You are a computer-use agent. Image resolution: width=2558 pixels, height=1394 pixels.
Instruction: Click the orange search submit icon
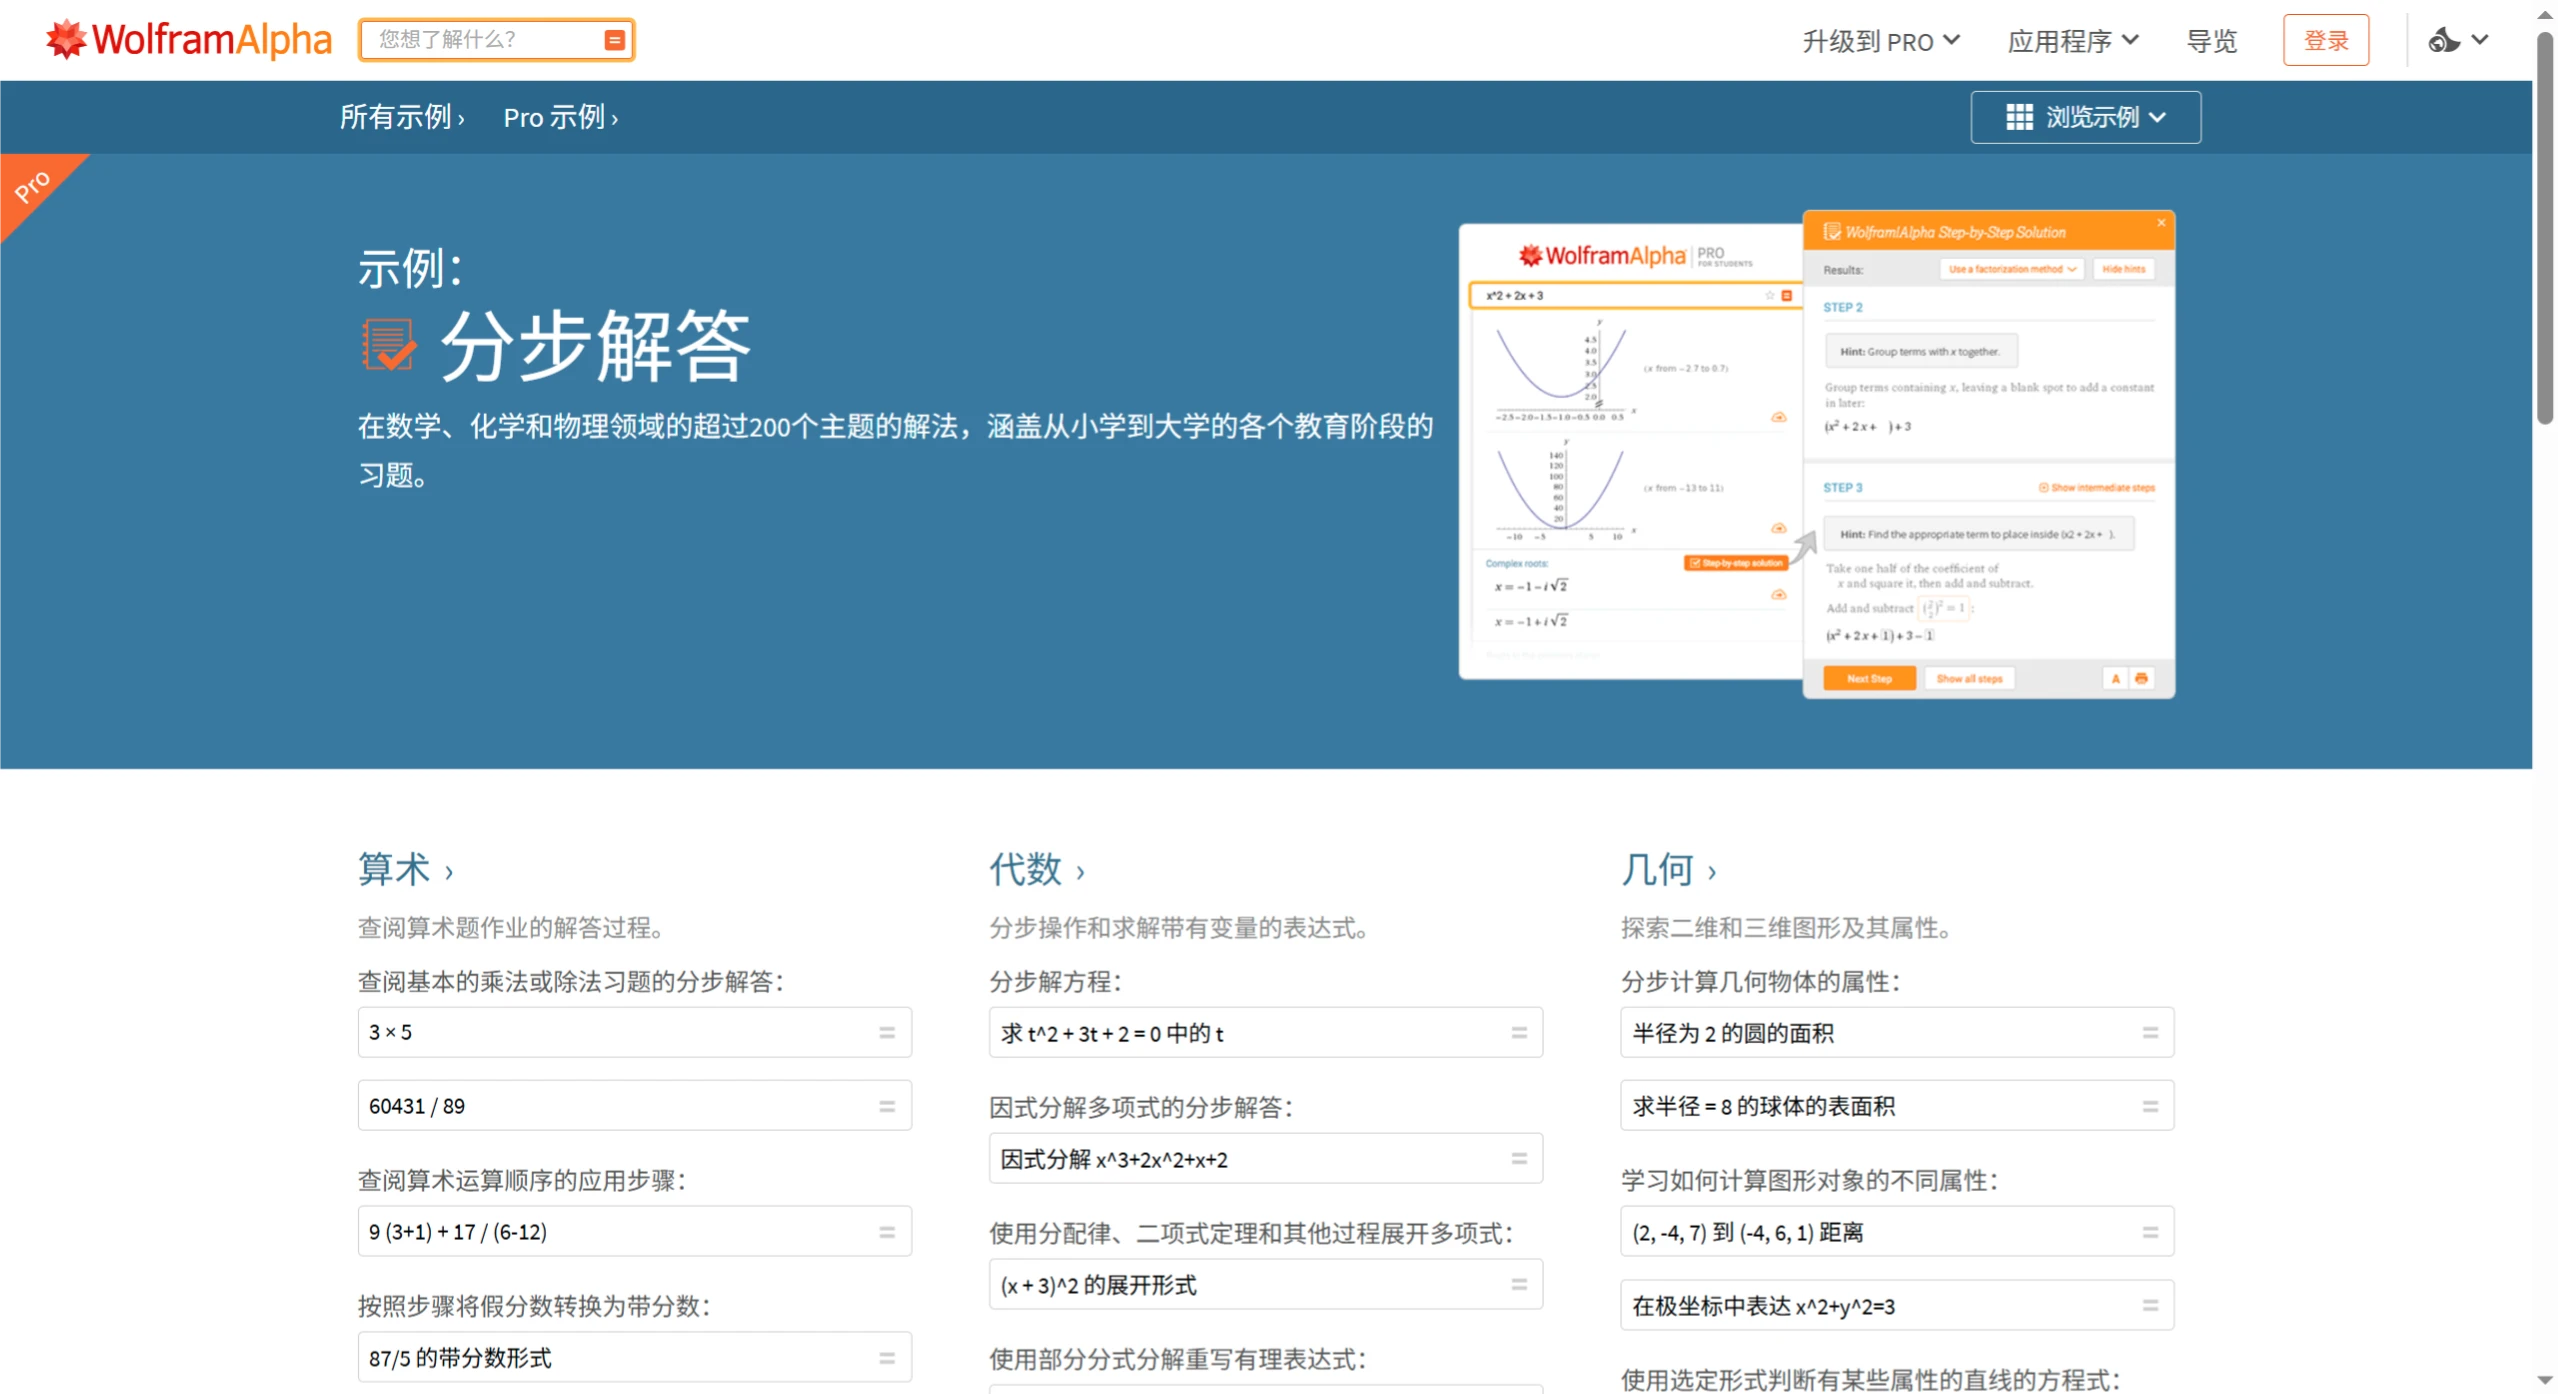coord(615,40)
